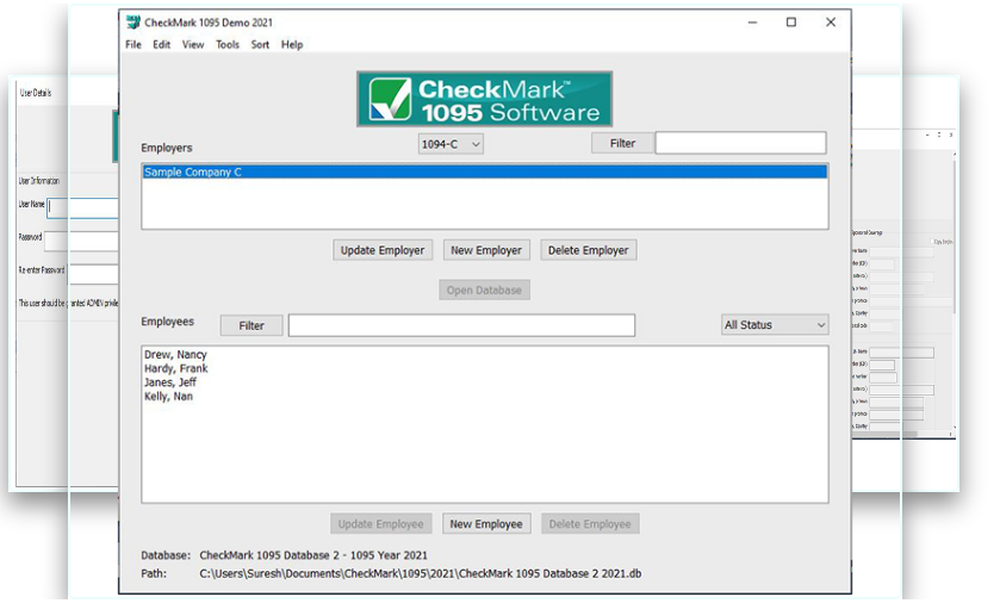
Task: Click the database file path text
Action: tap(420, 573)
